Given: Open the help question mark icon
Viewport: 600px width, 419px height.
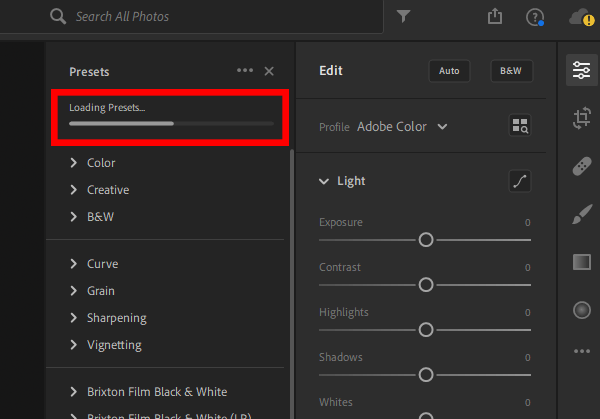Looking at the screenshot, I should (x=535, y=17).
